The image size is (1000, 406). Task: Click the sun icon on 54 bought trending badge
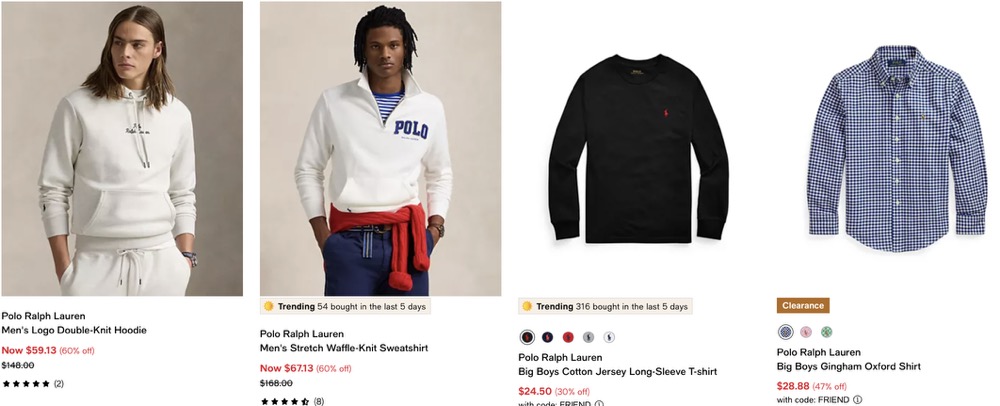pyautogui.click(x=268, y=307)
